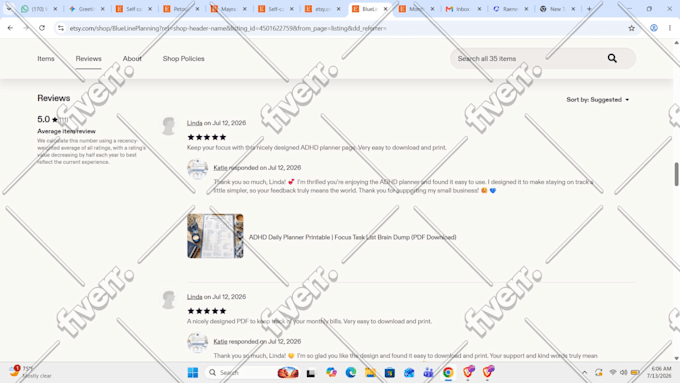Go back with the browser back arrow
Viewport: 680px width, 383px height.
click(10, 28)
